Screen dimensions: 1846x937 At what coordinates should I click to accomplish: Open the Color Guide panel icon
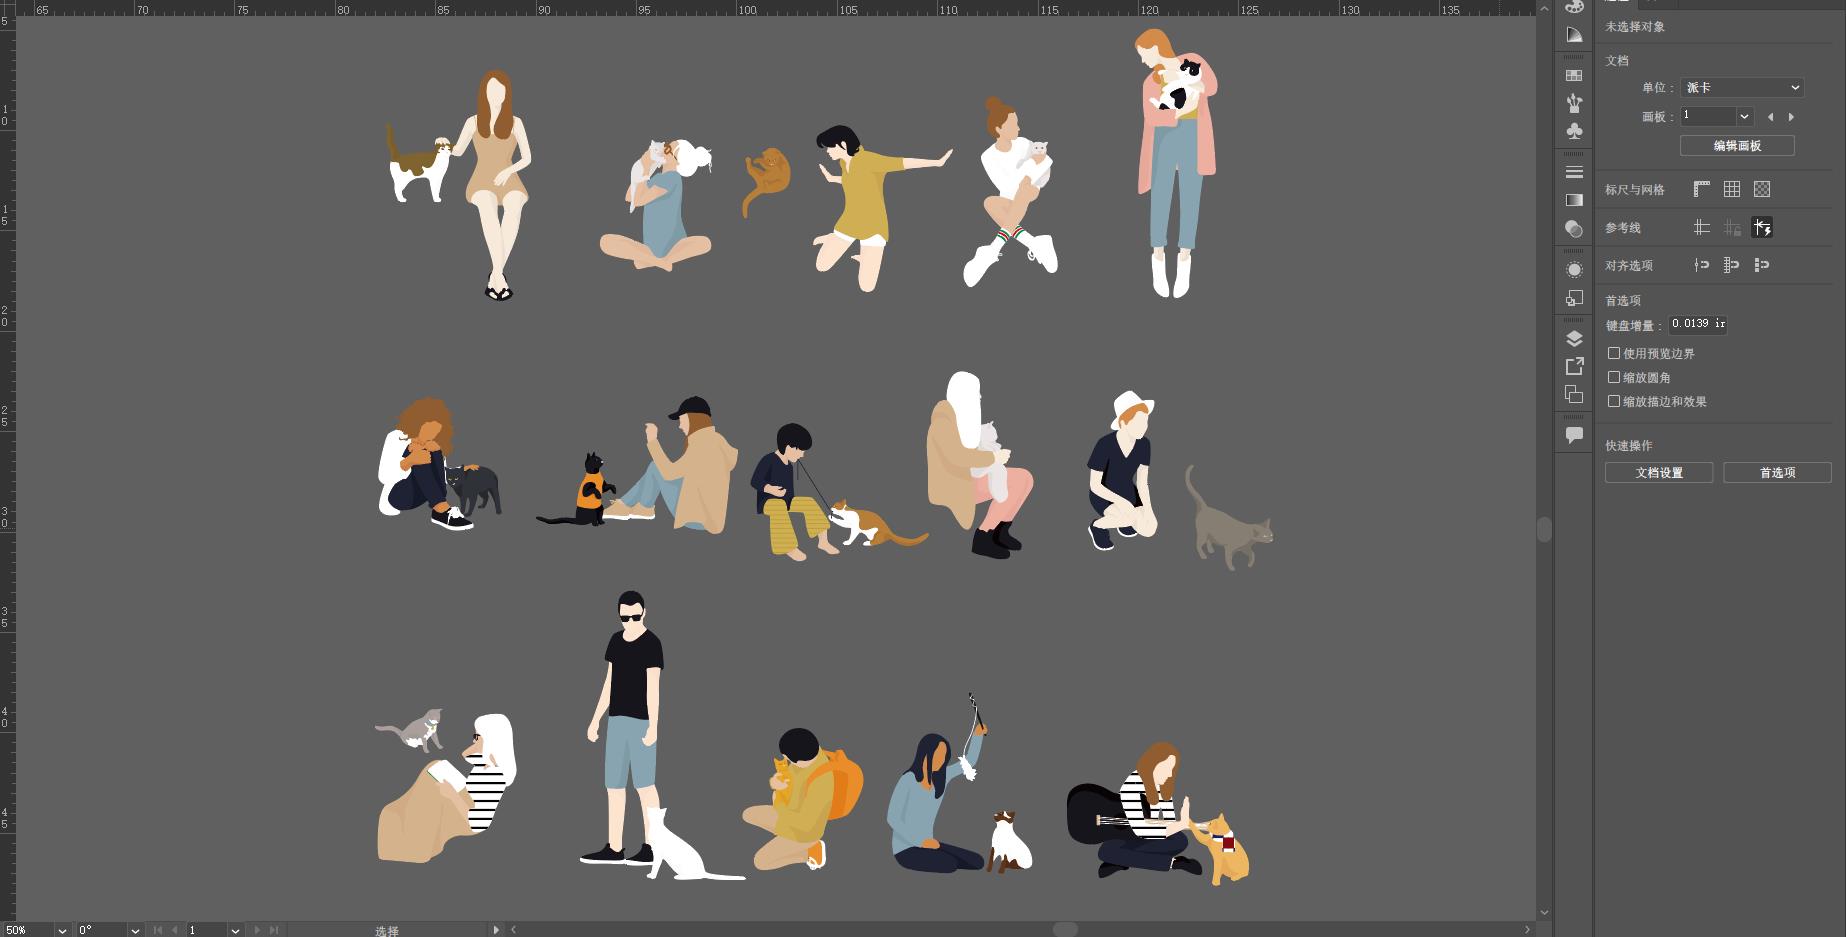1574,34
